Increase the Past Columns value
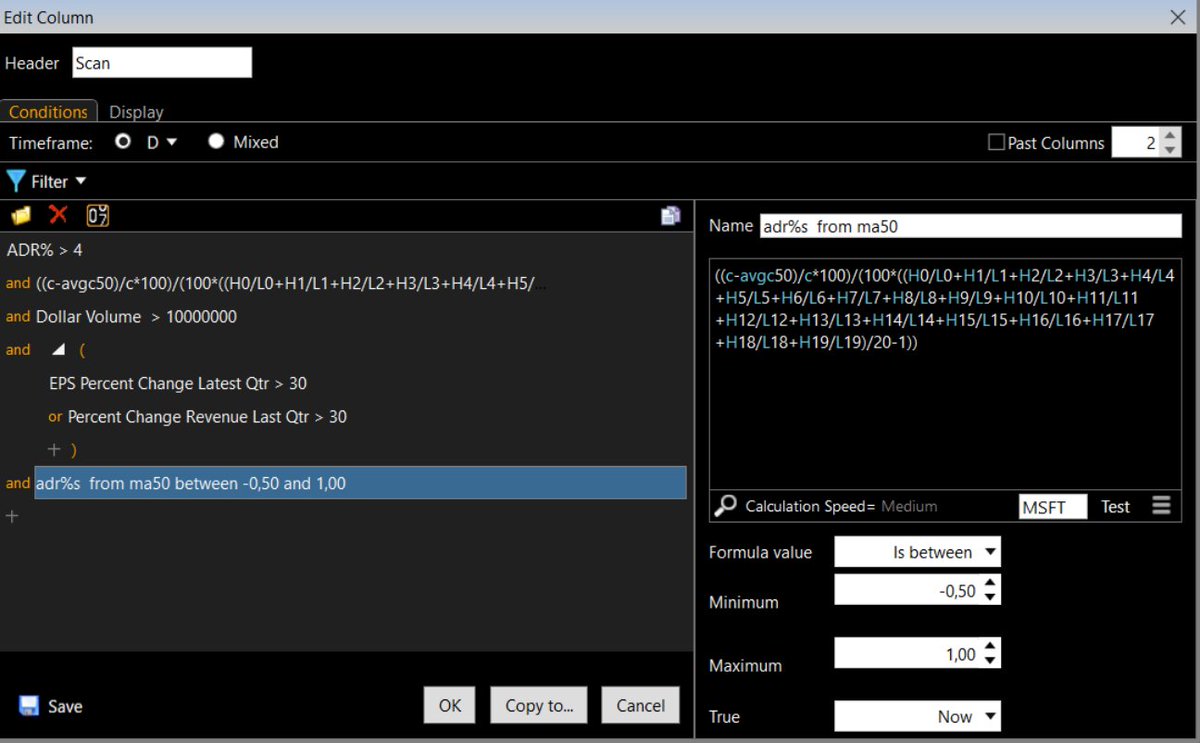 1171,136
